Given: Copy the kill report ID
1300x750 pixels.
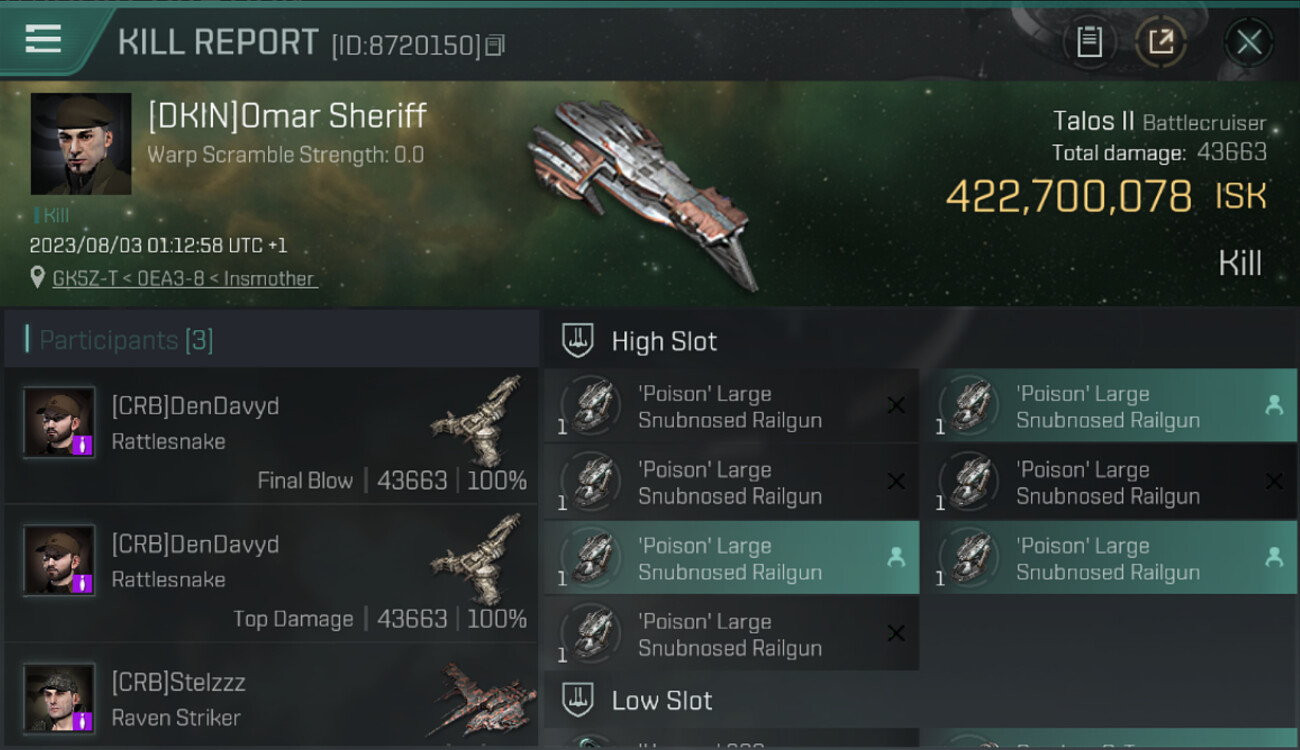Looking at the screenshot, I should click(x=495, y=45).
